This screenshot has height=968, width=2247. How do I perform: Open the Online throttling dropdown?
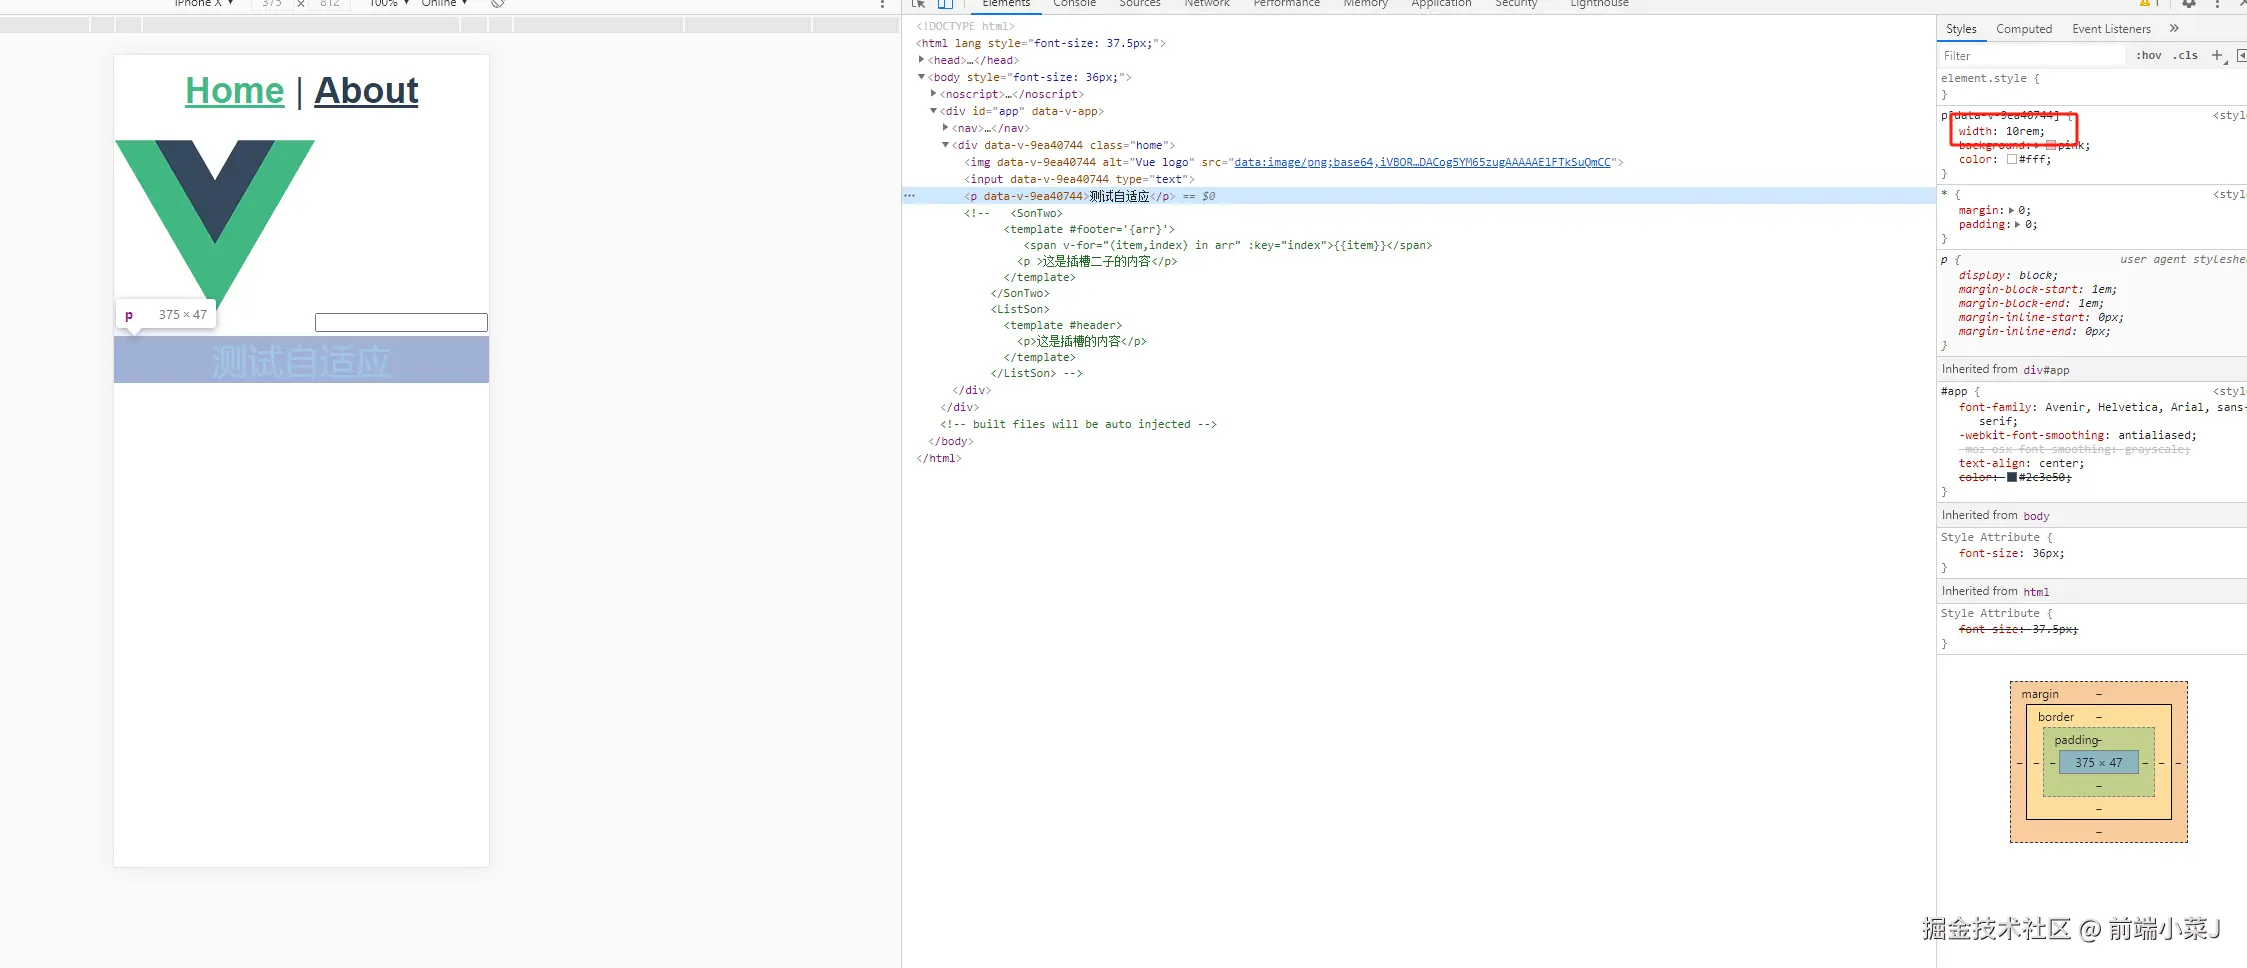coord(445,3)
